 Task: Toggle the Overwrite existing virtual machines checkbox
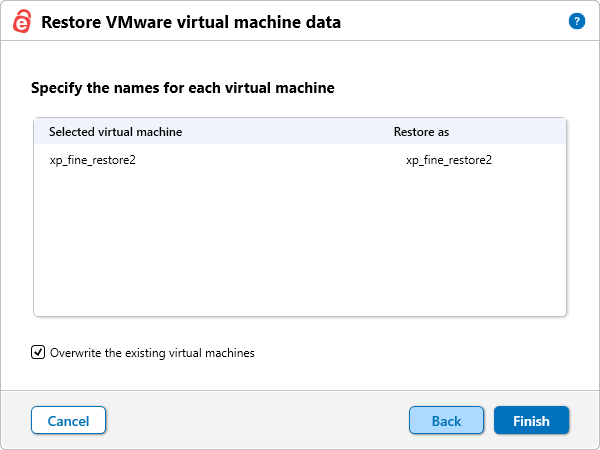[38, 352]
